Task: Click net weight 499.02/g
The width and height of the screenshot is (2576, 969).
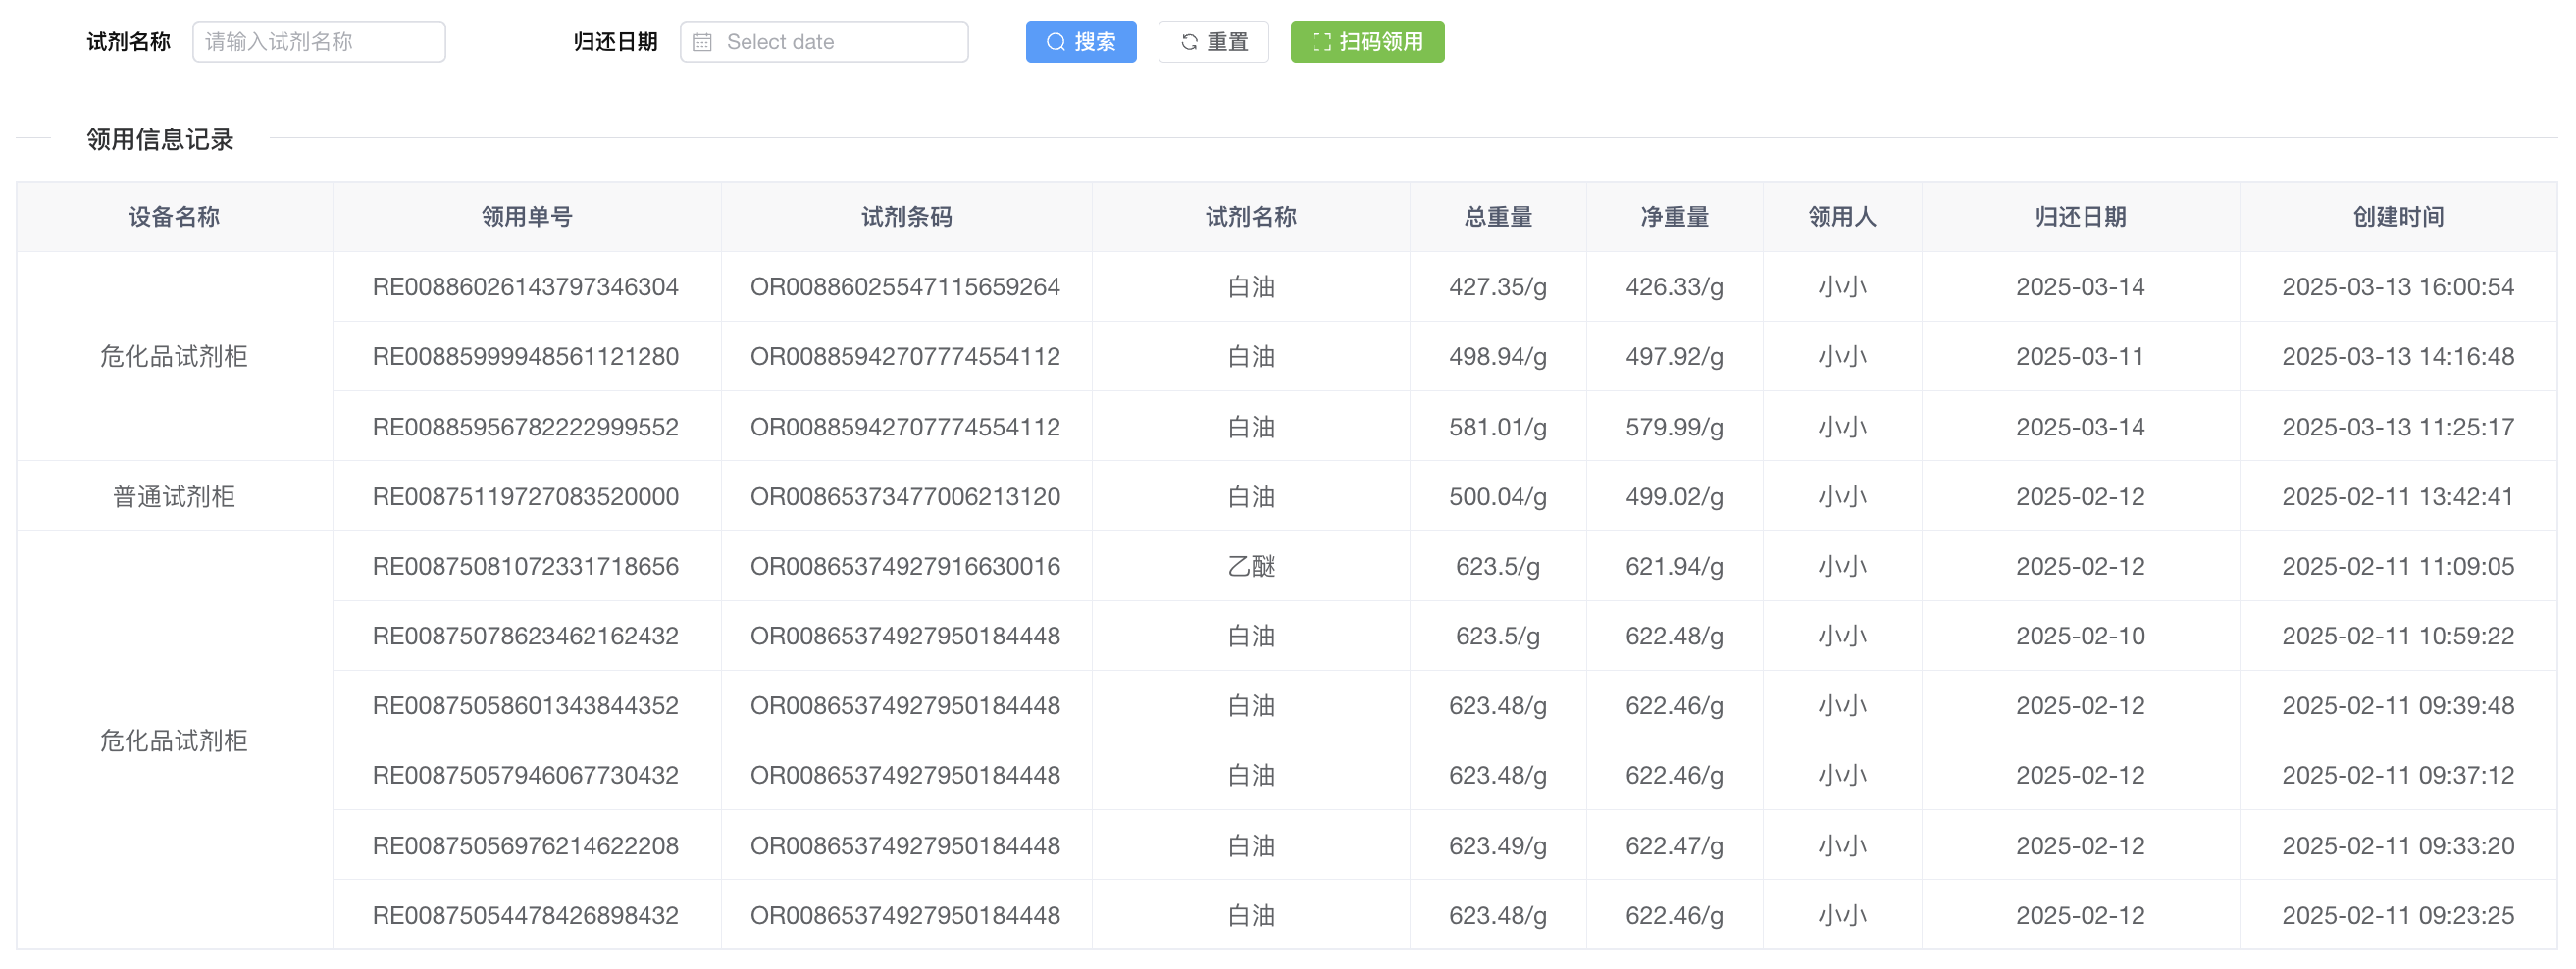Action: 1674,497
